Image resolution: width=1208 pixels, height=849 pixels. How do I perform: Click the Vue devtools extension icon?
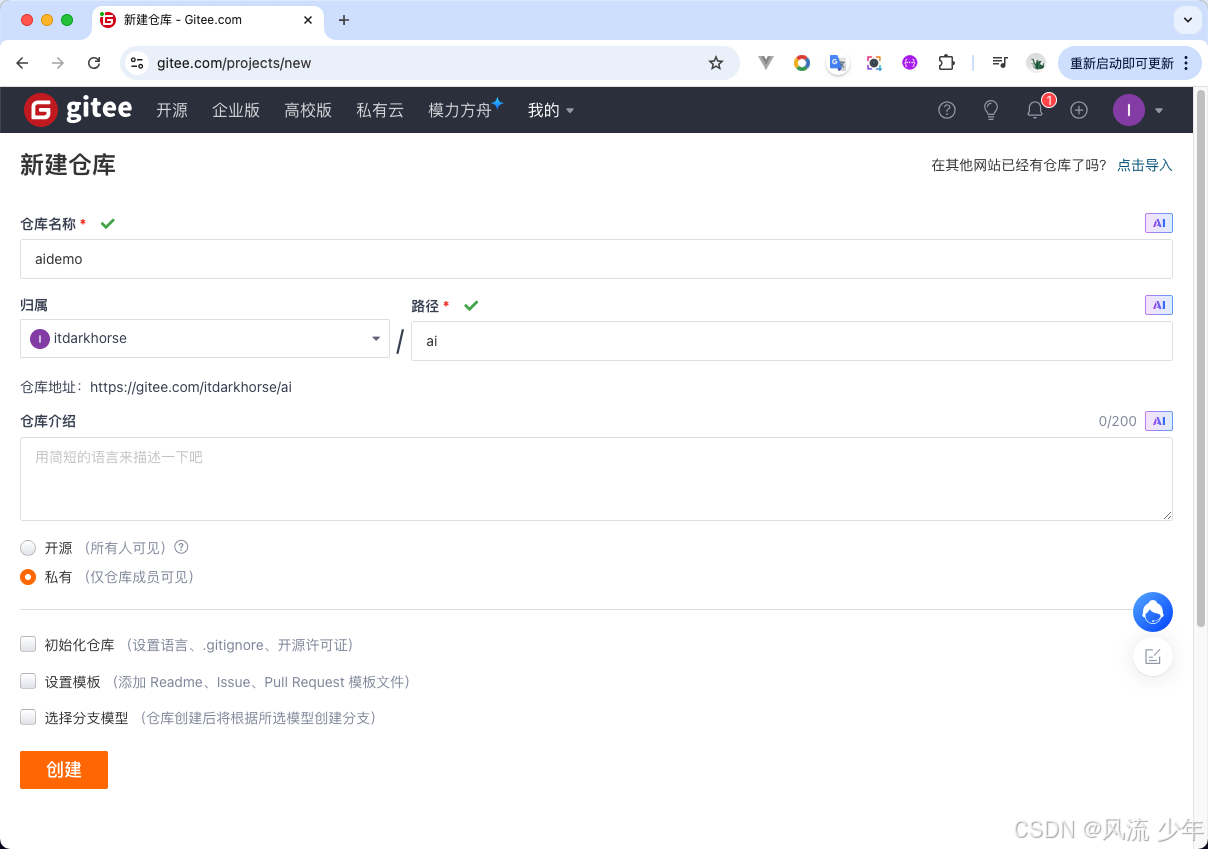(766, 63)
